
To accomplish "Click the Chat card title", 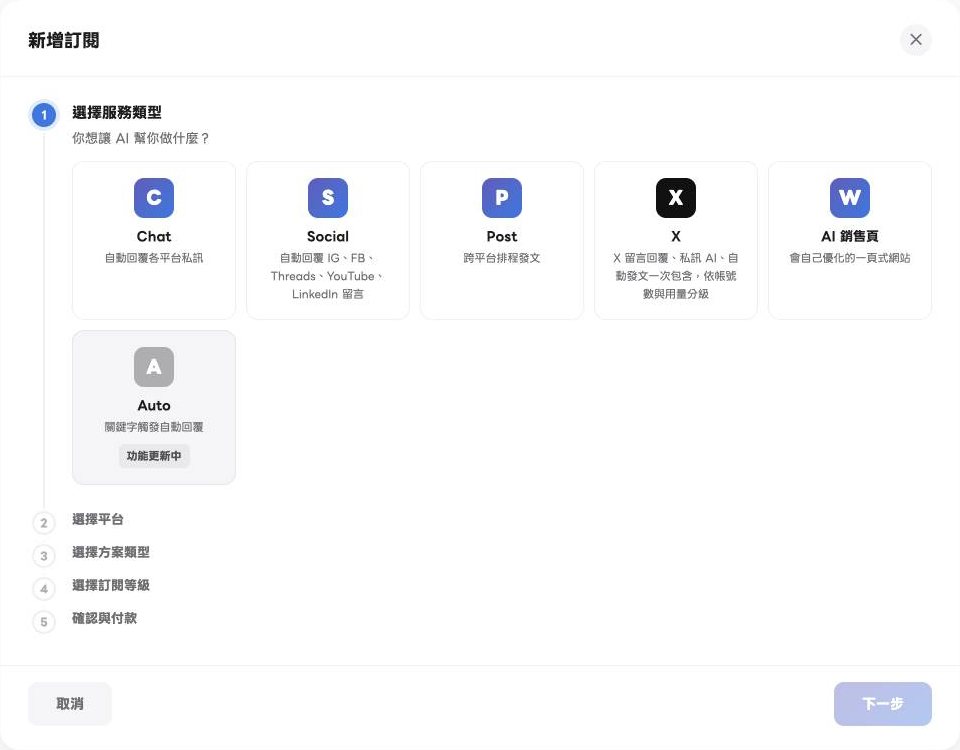I will (154, 236).
